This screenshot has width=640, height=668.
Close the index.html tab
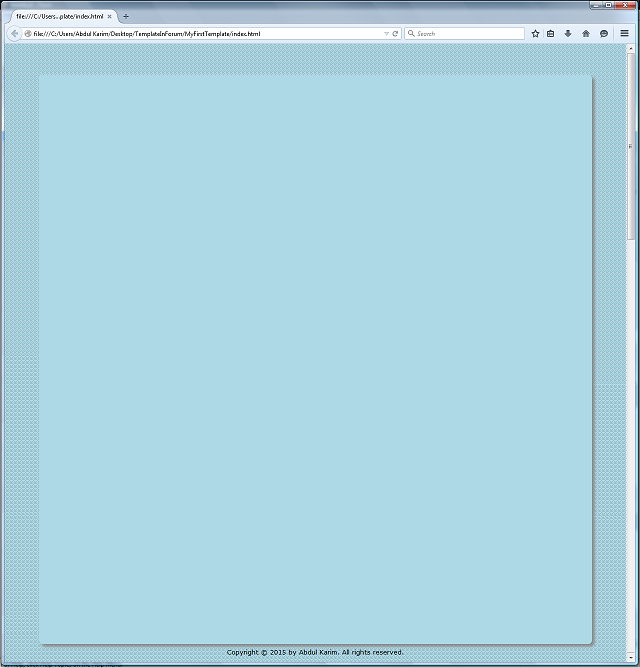(x=110, y=16)
